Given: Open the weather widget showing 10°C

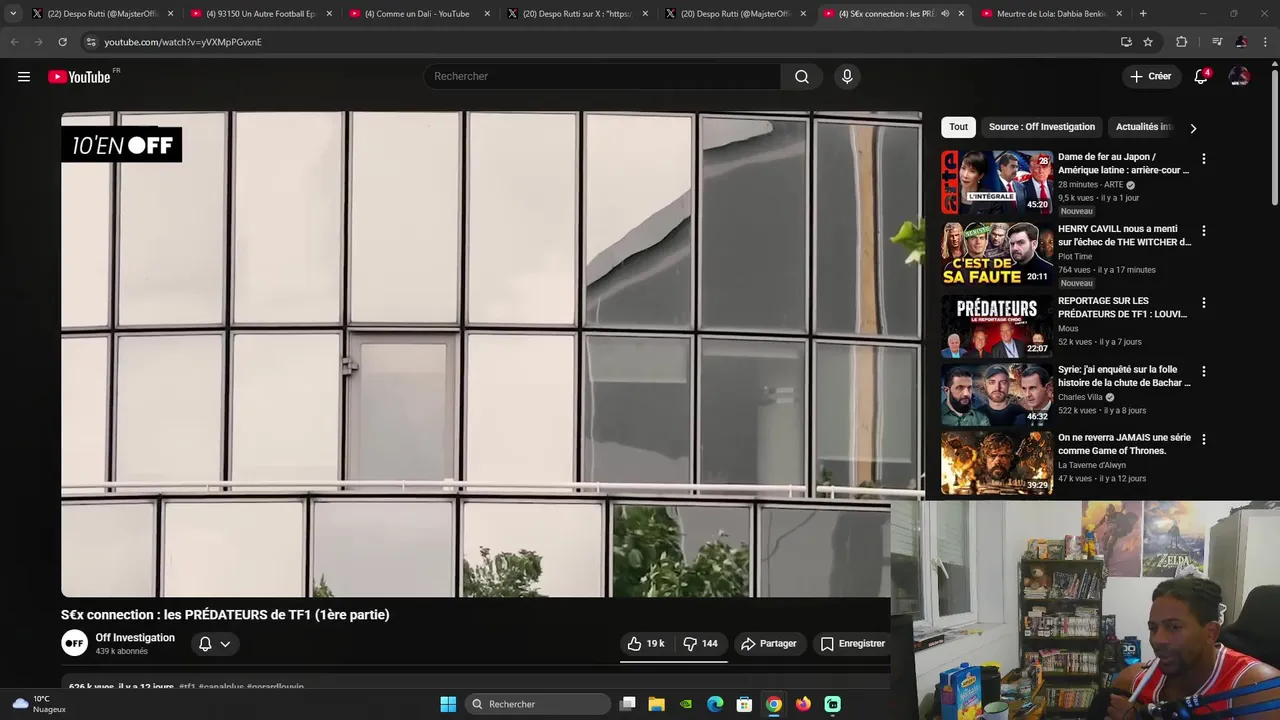Looking at the screenshot, I should [x=39, y=704].
